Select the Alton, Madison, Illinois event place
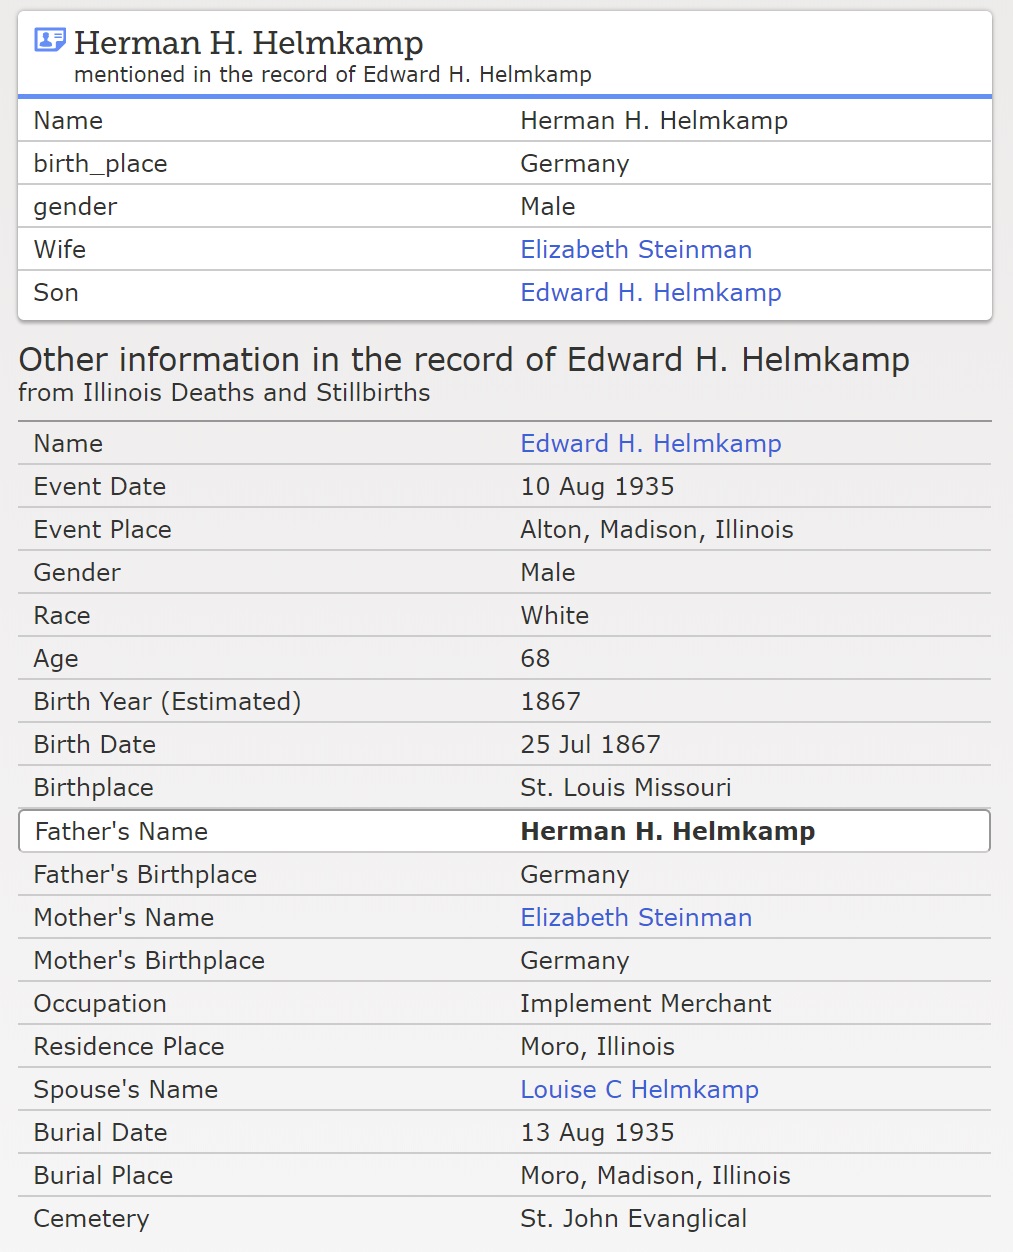The image size is (1013, 1252). 656,530
